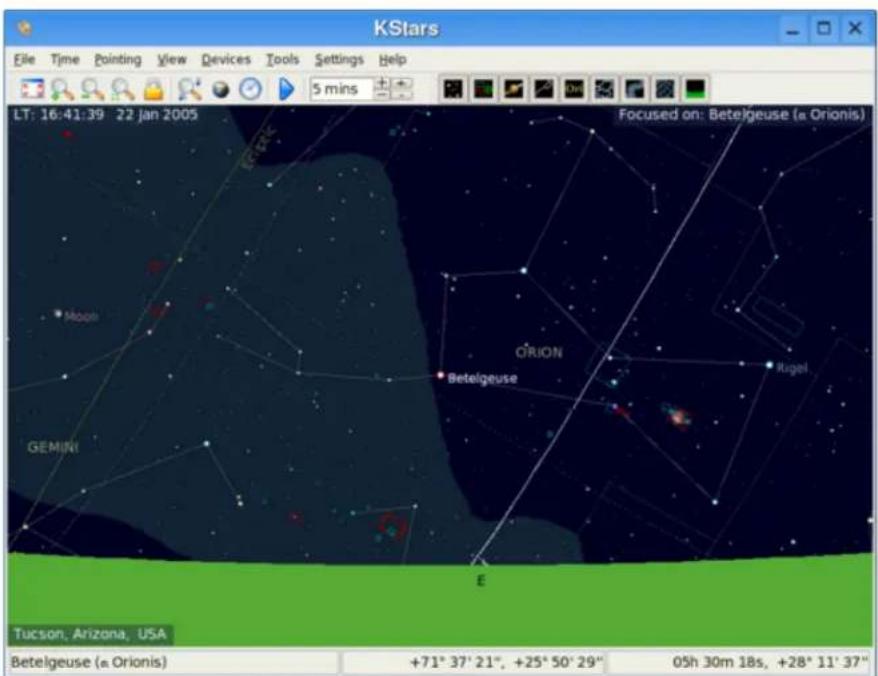Click the star Betelgeuse on the sky map
This screenshot has height=676, width=878.
pyautogui.click(x=440, y=375)
